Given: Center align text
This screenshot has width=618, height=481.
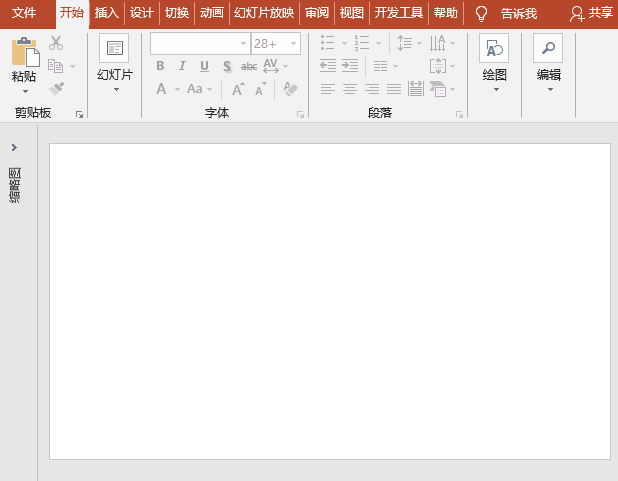Looking at the screenshot, I should pos(350,89).
